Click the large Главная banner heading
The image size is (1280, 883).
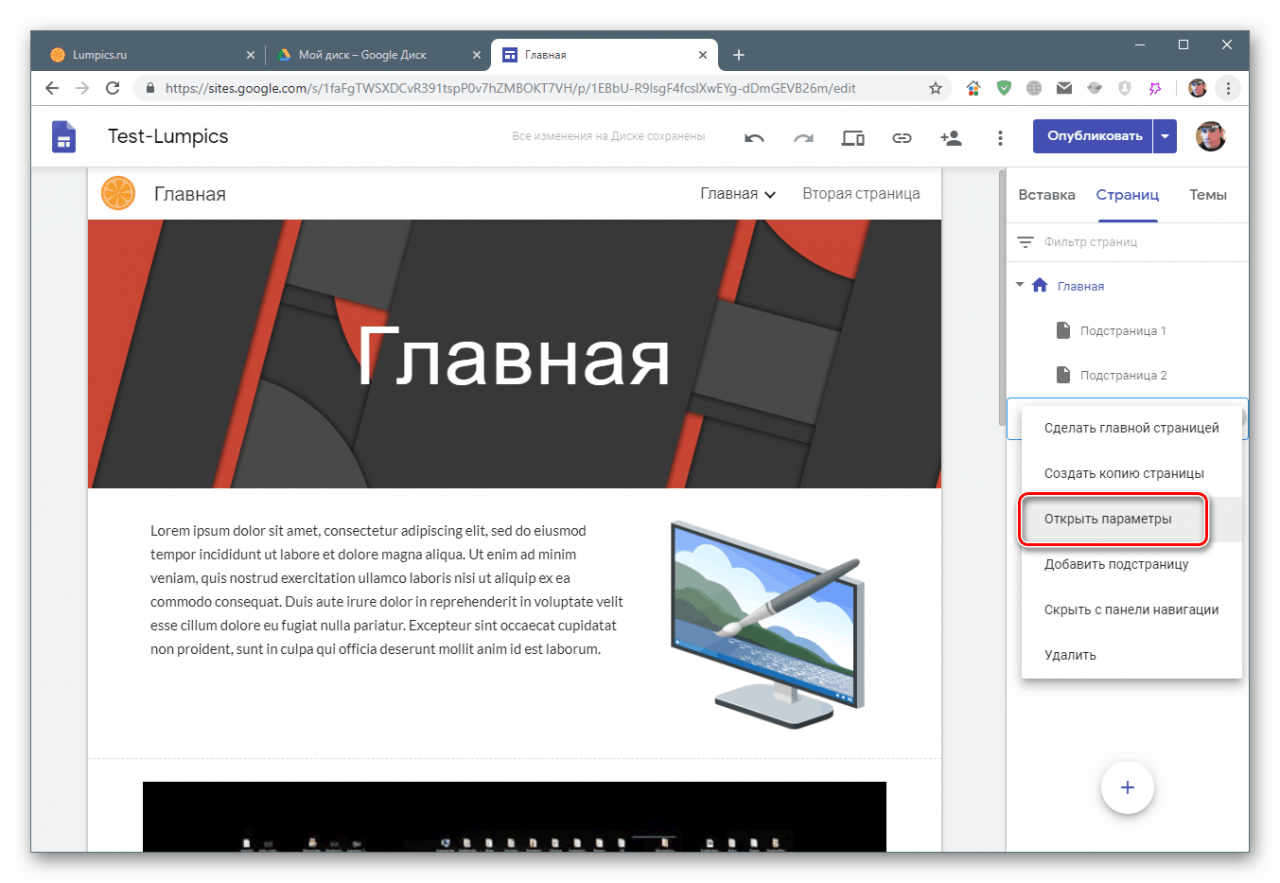513,356
